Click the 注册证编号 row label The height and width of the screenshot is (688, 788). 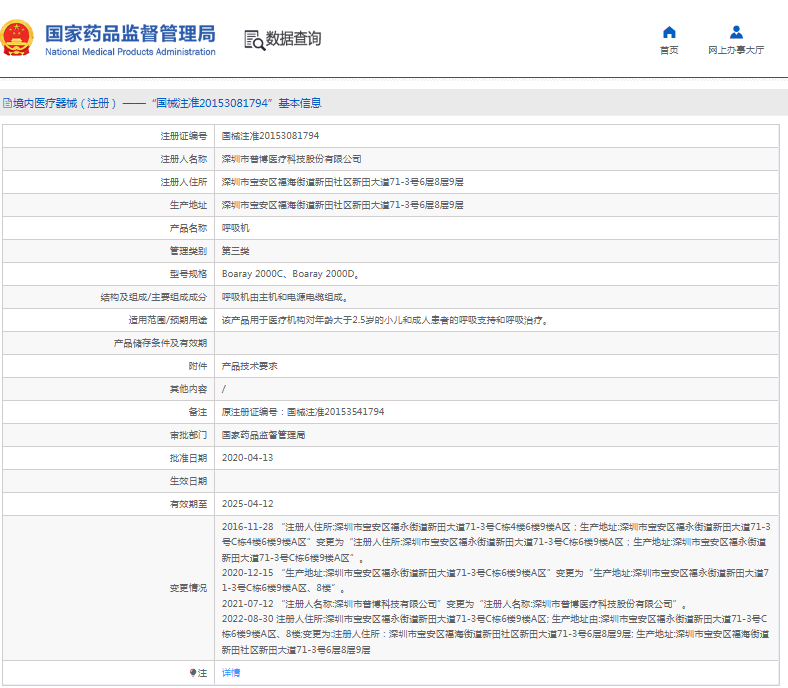183,136
